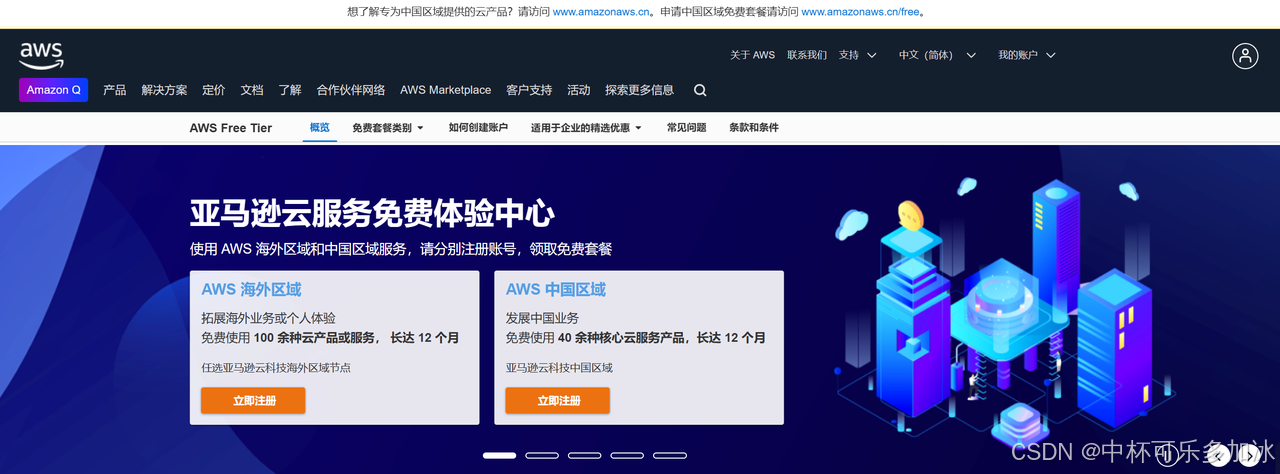Expand the 中文（简体）language dropdown
This screenshot has height=474, width=1280.
(937, 55)
